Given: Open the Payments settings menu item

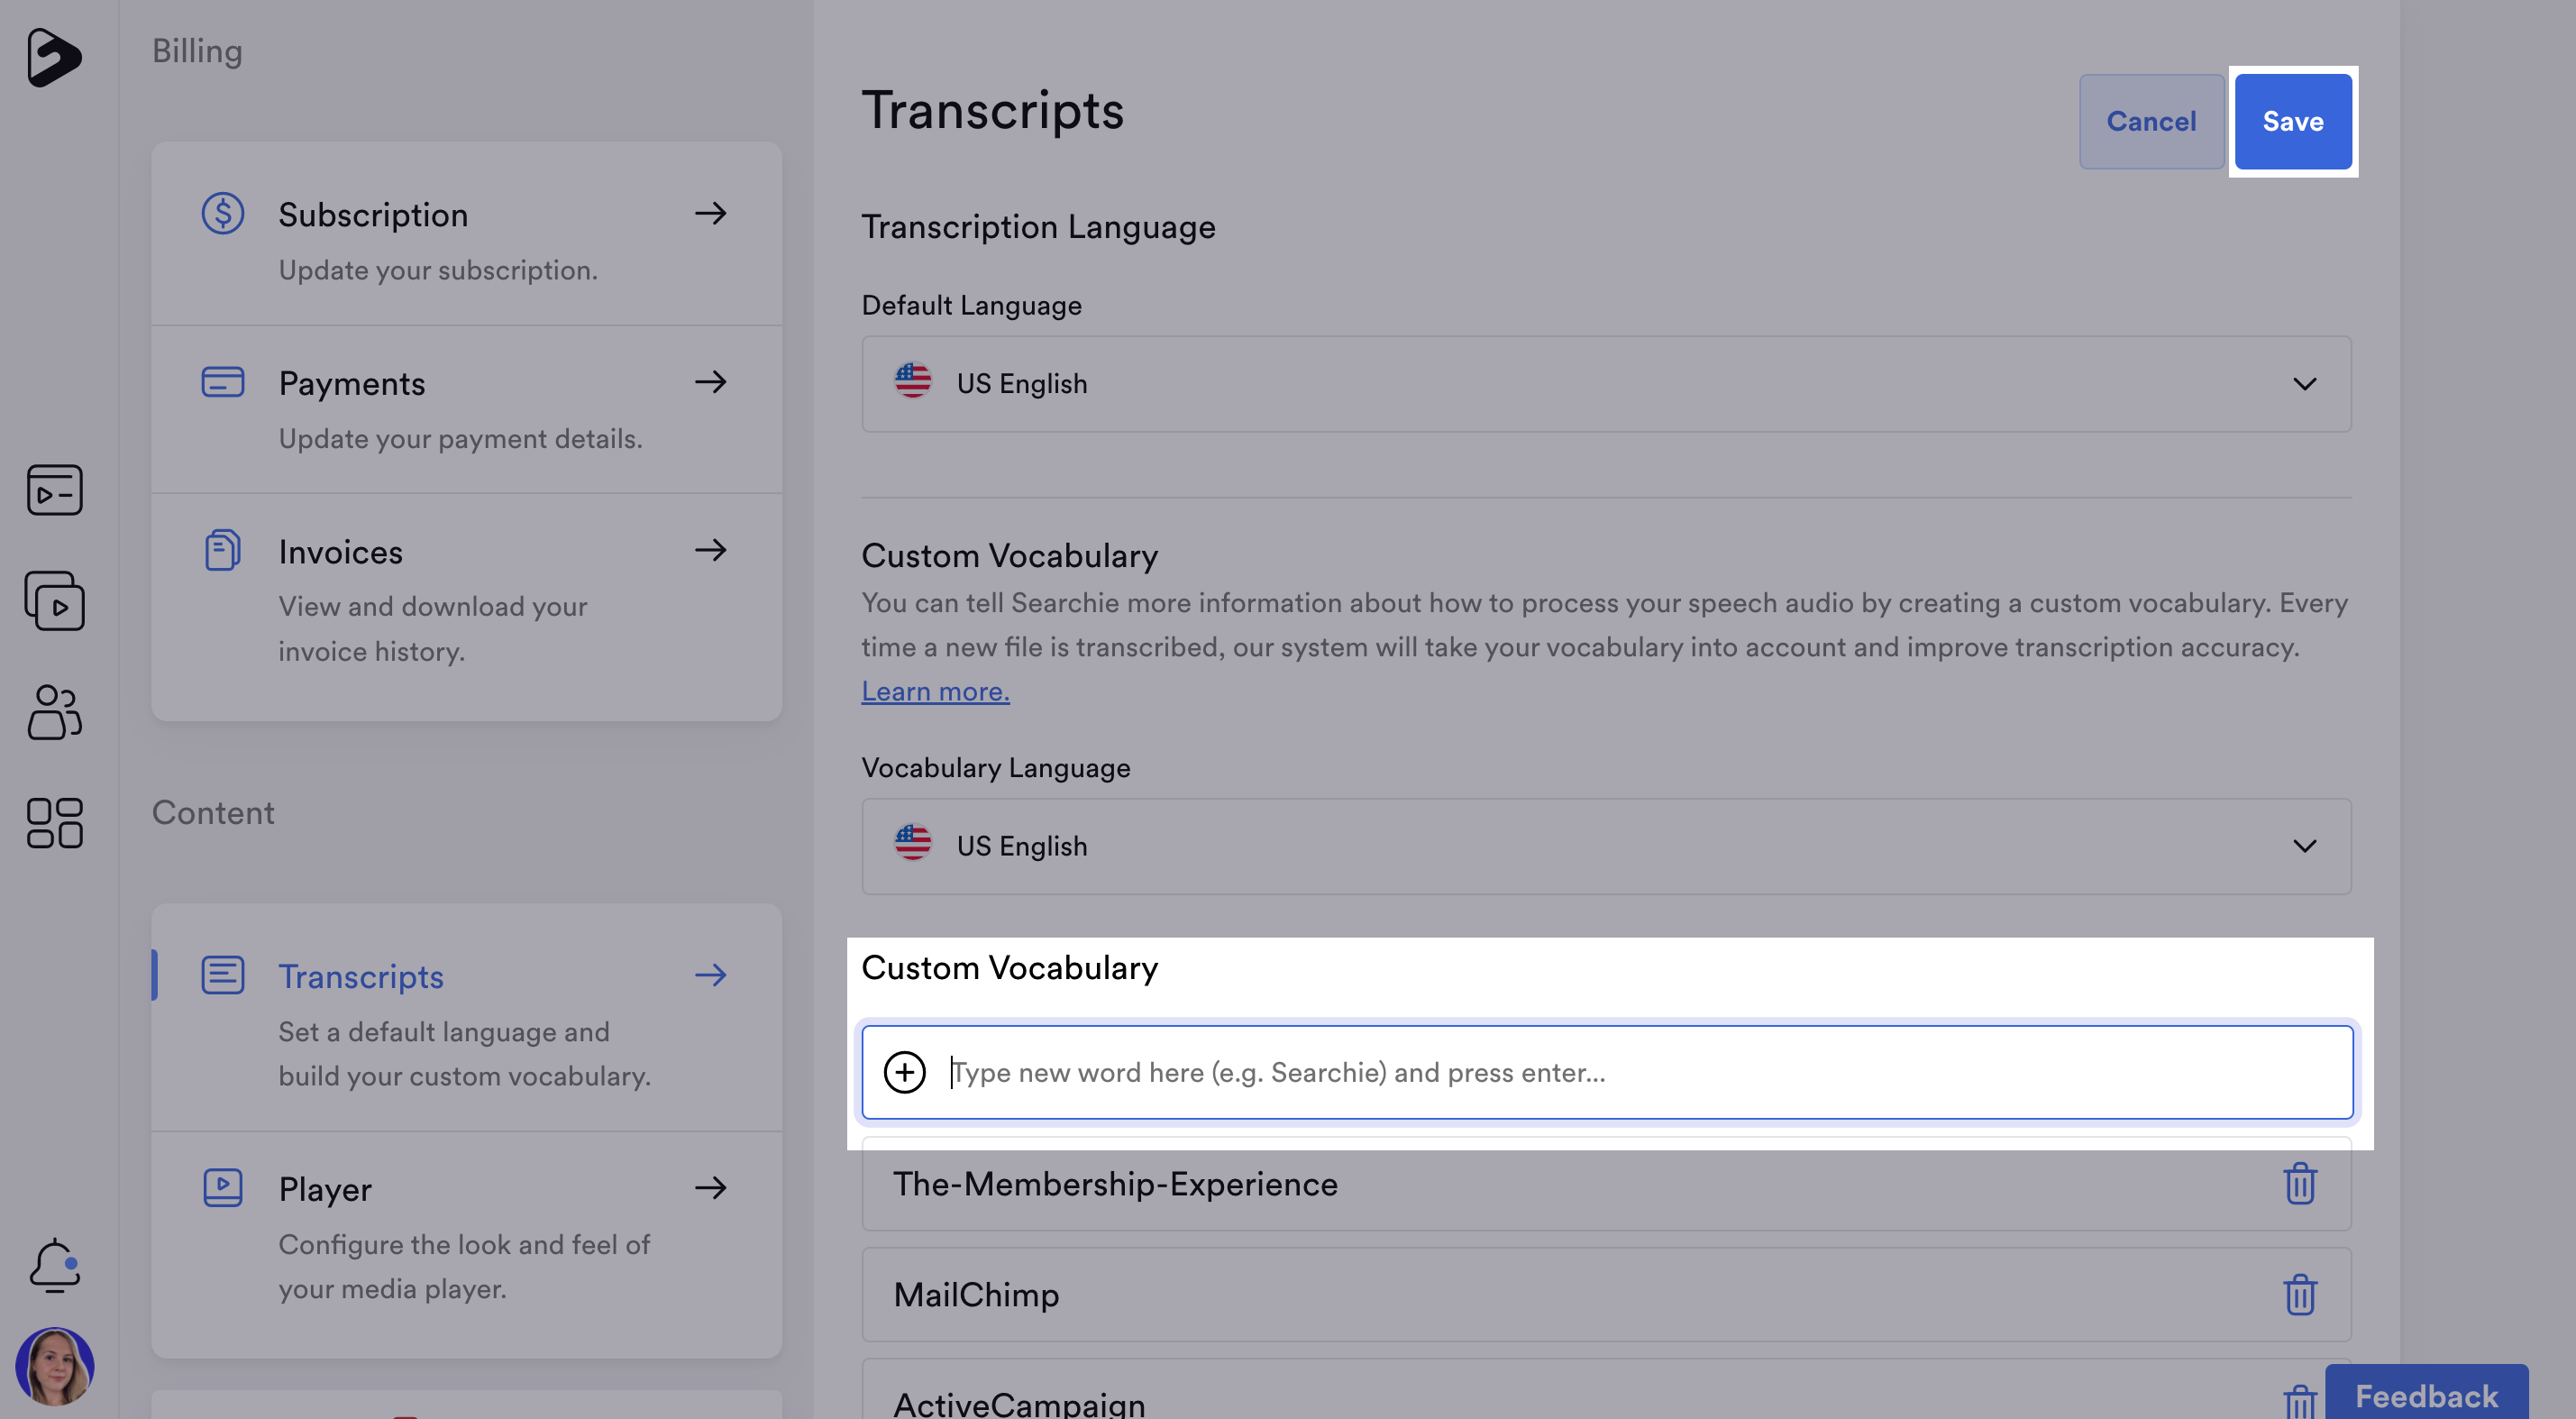Looking at the screenshot, I should tap(466, 409).
